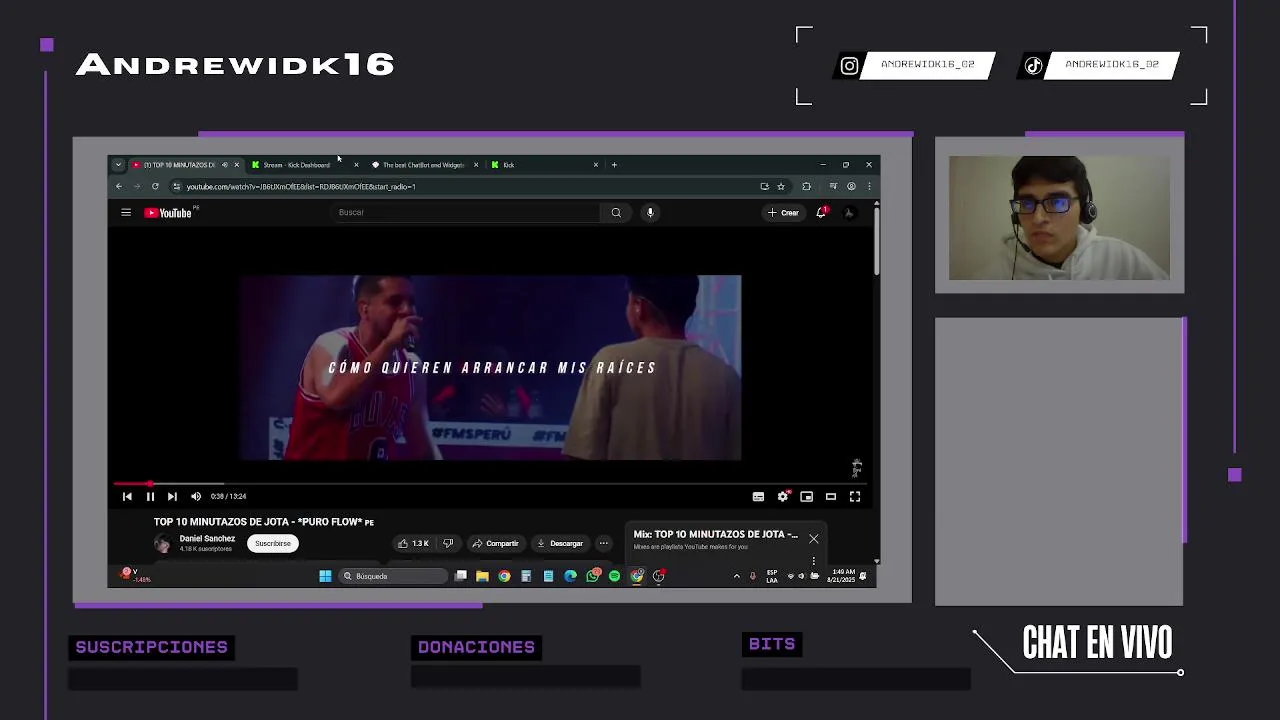1280x720 pixels.
Task: Open the Windows Start menu
Action: pos(325,576)
